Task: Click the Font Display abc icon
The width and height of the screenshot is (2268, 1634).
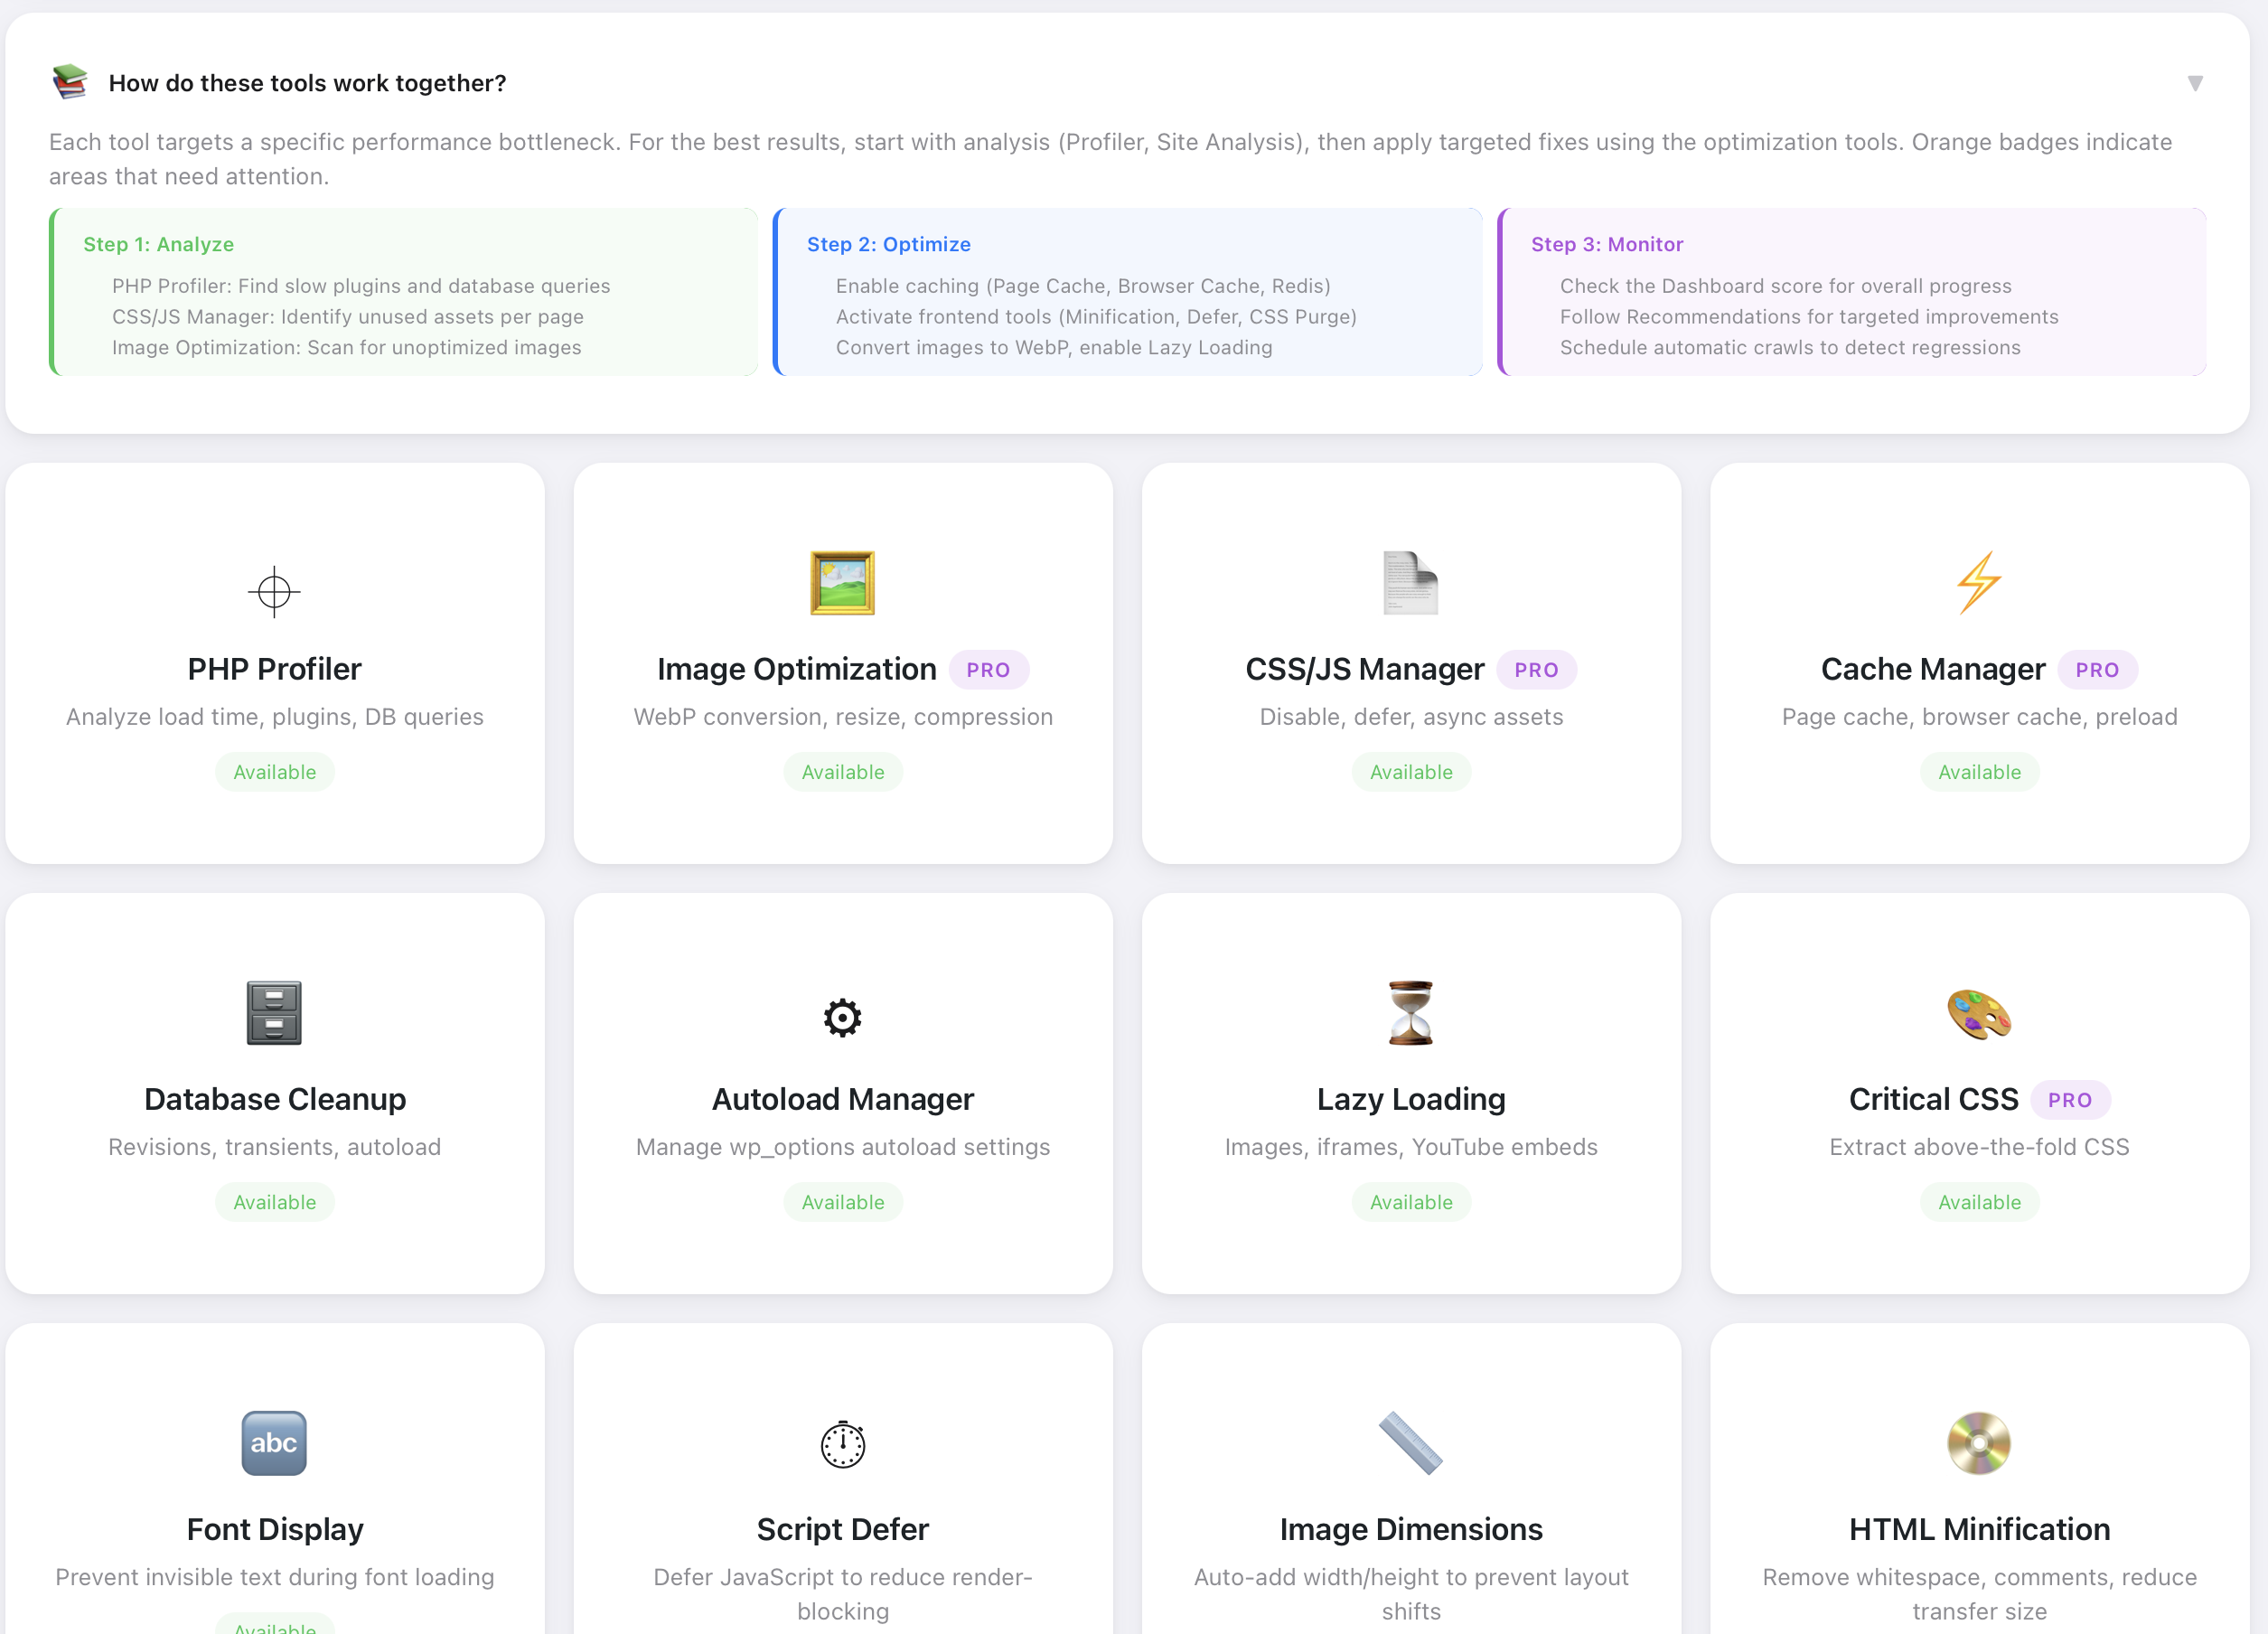Action: pyautogui.click(x=274, y=1442)
